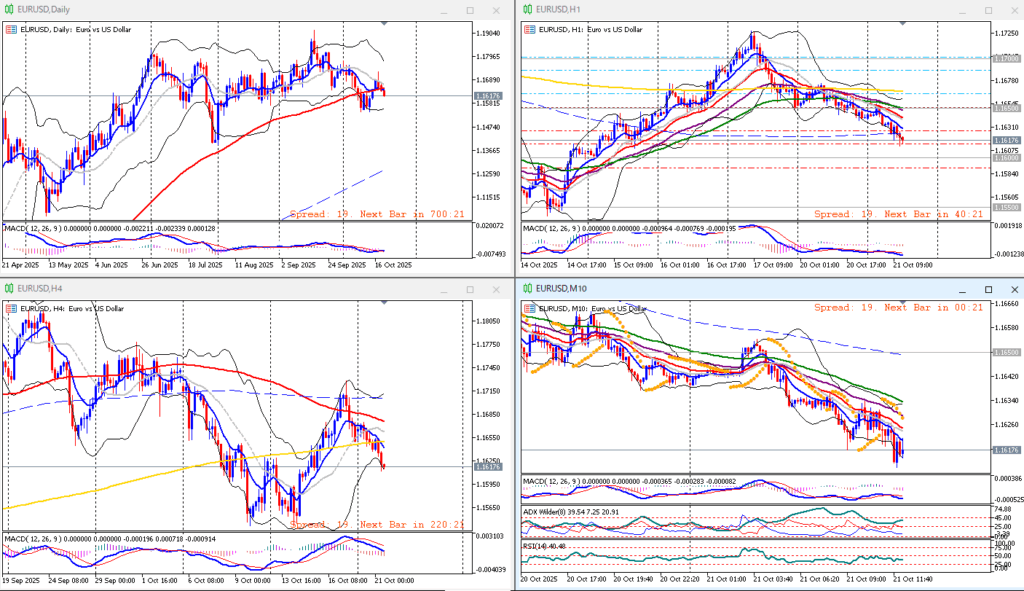Click the candlestick icon in EURUSD,H4 title bar
The image size is (1024, 591).
9,288
